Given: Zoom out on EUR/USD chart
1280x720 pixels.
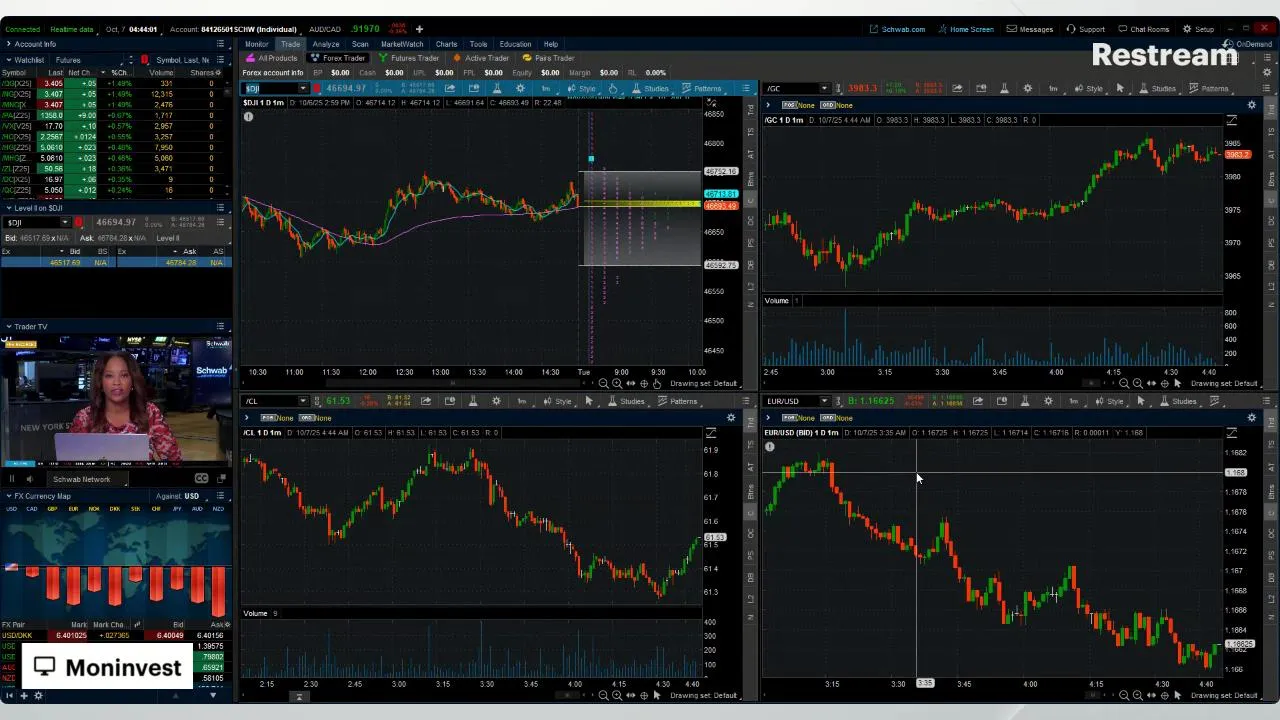Looking at the screenshot, I should [x=1124, y=695].
